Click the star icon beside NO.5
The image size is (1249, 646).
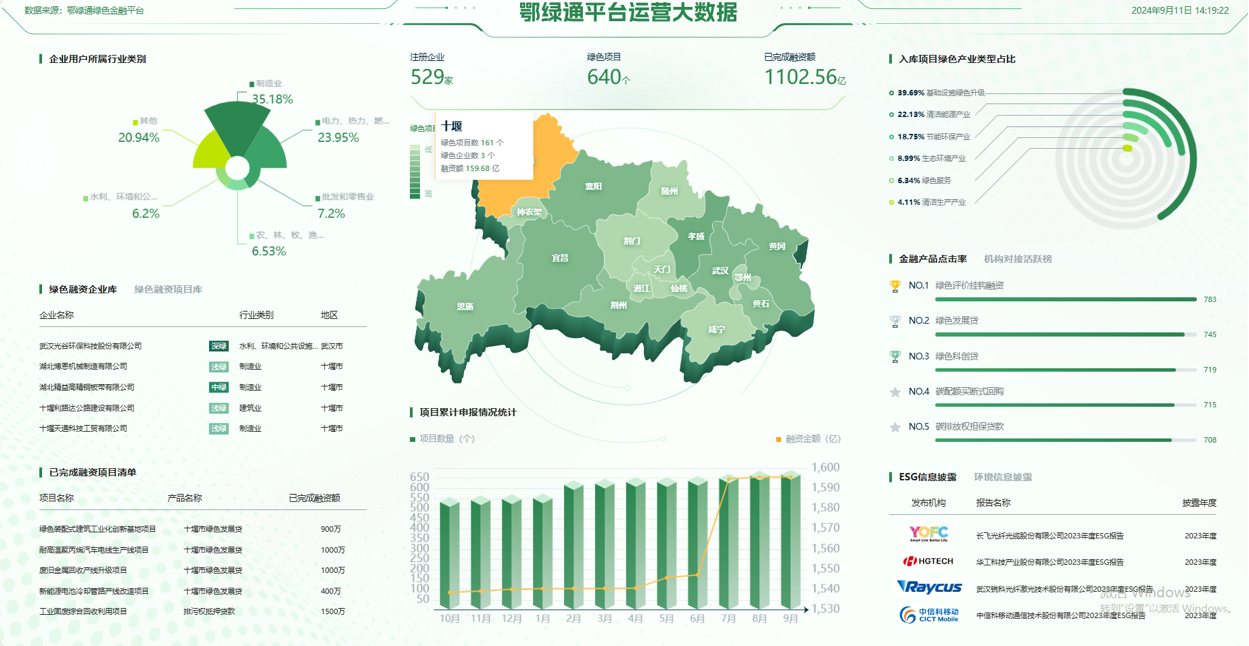tap(895, 427)
